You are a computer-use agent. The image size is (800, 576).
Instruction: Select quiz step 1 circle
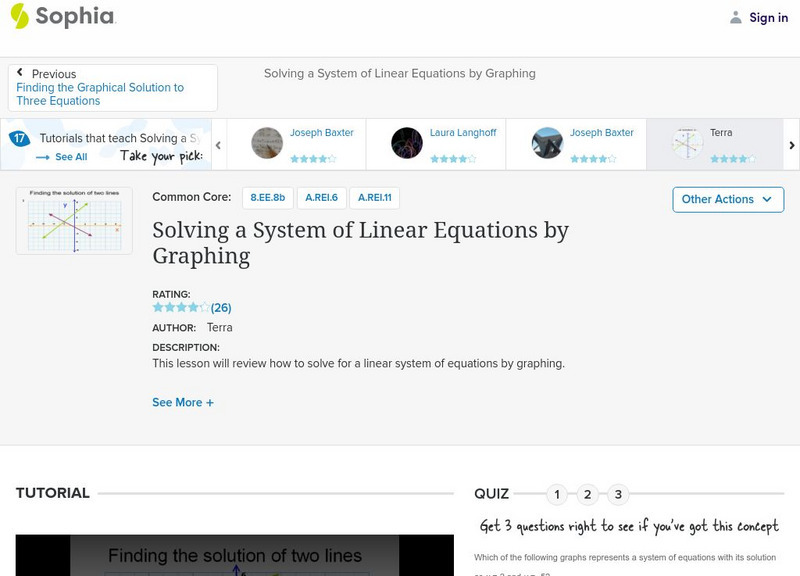pos(557,492)
